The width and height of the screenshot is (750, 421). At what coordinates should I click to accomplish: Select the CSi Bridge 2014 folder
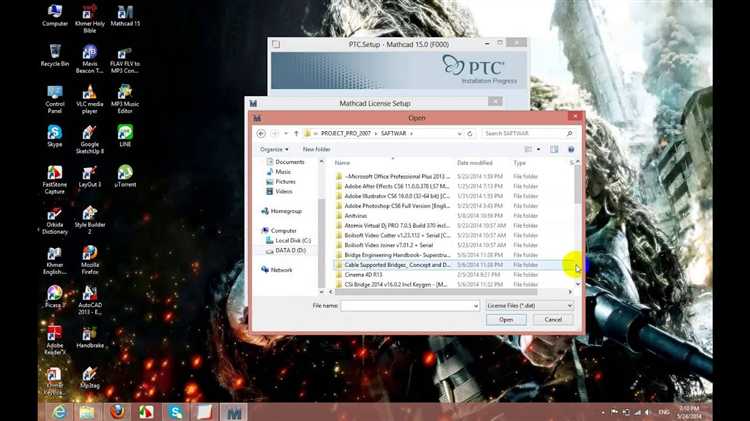(x=396, y=284)
